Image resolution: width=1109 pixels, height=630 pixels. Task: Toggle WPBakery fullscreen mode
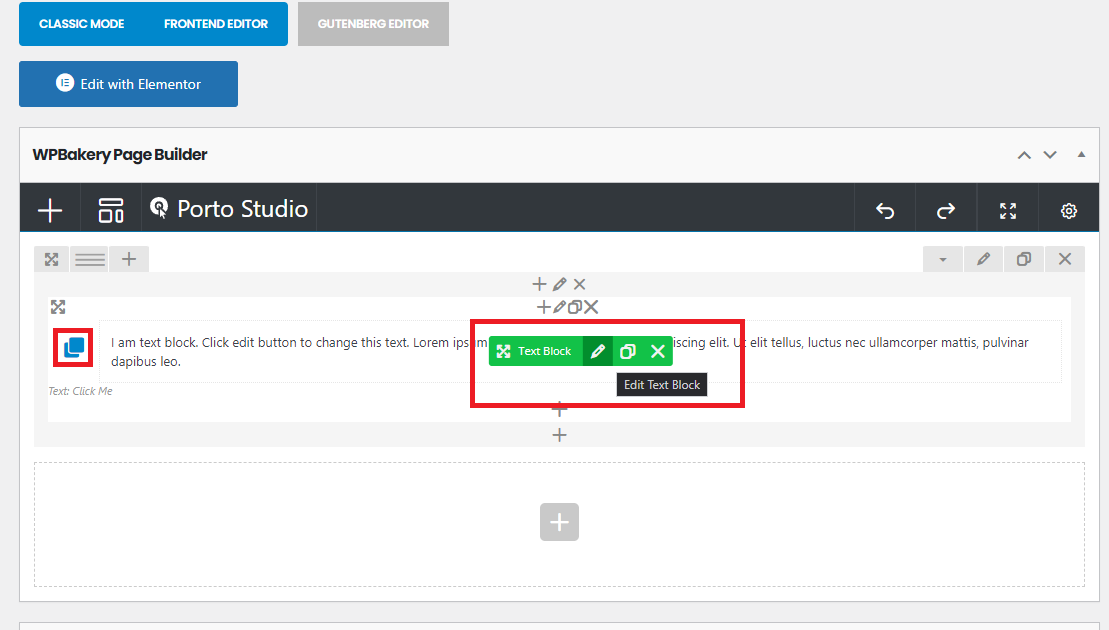coord(1007,210)
